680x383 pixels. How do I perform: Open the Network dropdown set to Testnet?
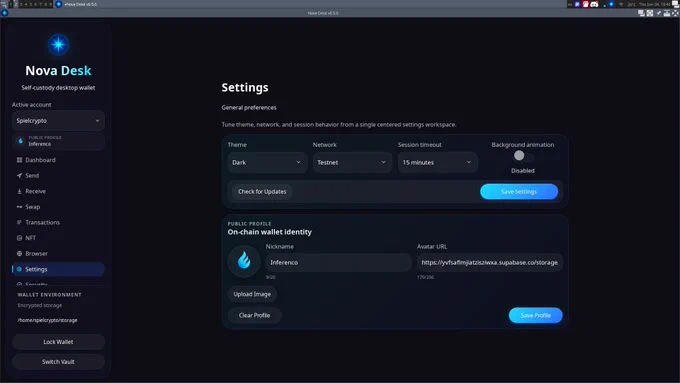(352, 162)
